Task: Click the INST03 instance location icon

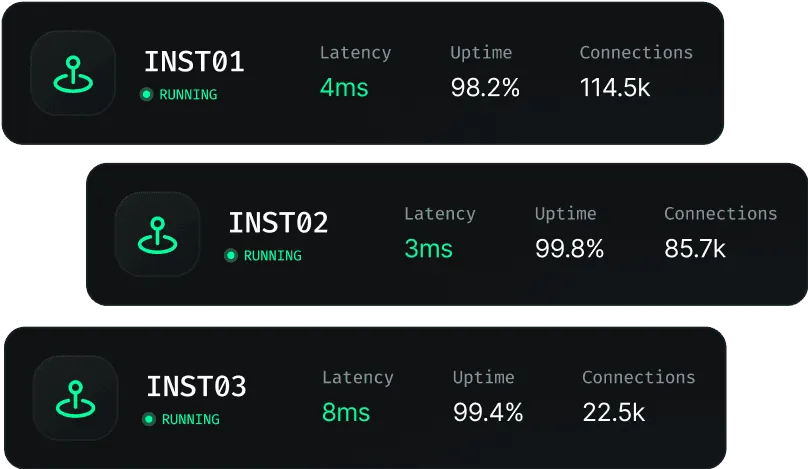Action: pos(74,397)
